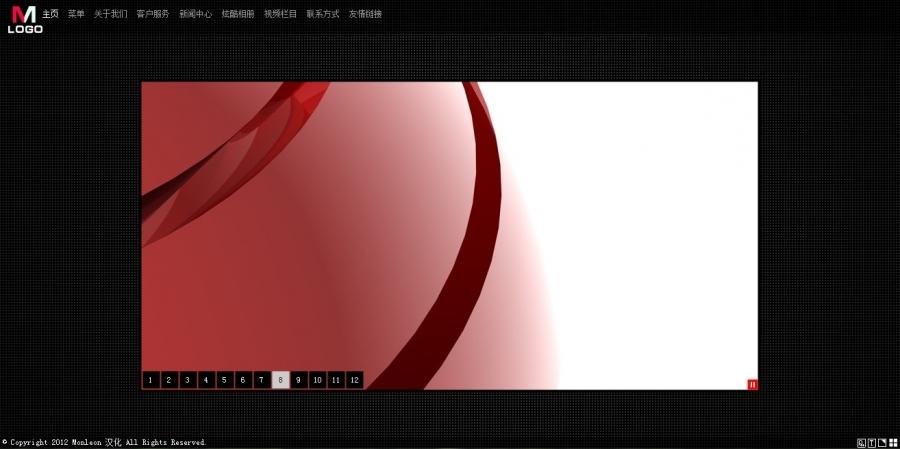Jump to slide 2 in slideshow
This screenshot has height=449, width=900.
(x=169, y=380)
